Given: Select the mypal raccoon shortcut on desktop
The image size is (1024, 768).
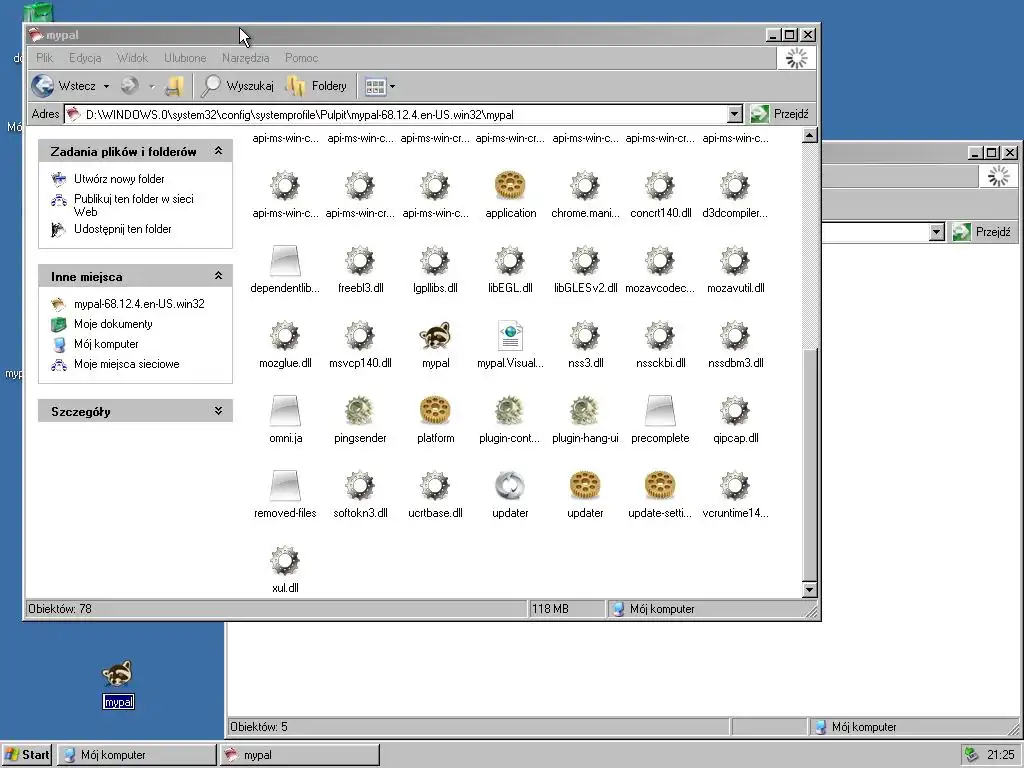Looking at the screenshot, I should coord(118,674).
